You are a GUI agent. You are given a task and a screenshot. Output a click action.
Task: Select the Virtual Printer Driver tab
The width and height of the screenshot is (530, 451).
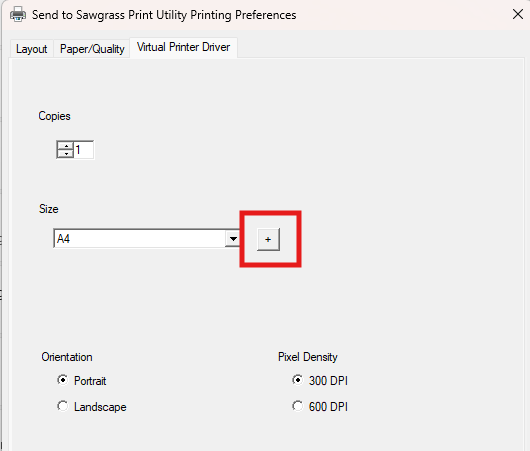(x=184, y=47)
